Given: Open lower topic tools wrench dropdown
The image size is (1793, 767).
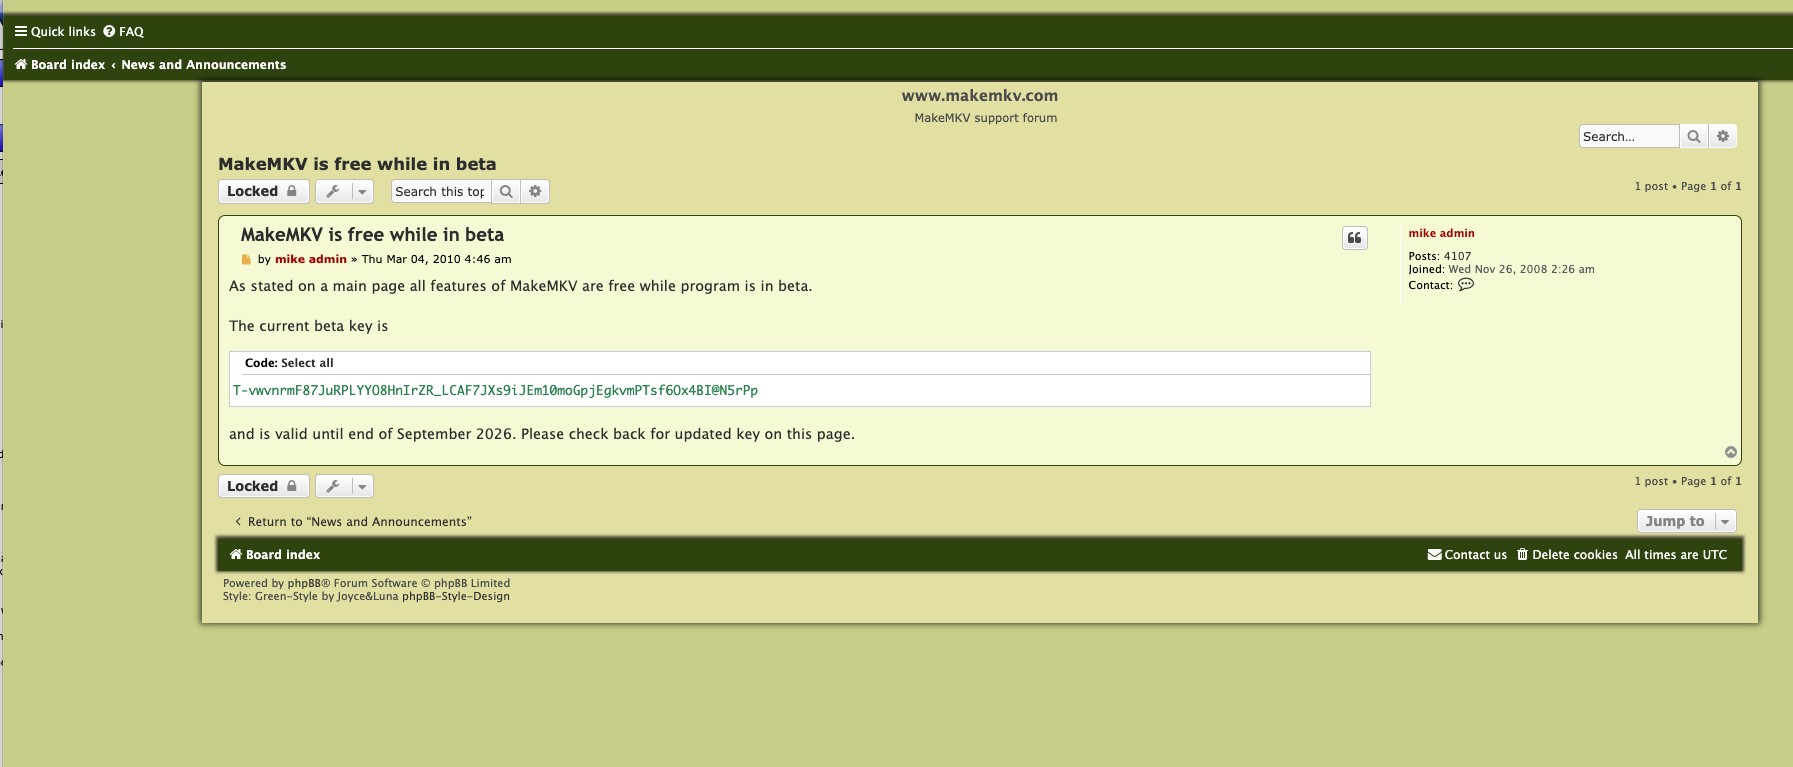Looking at the screenshot, I should 344,486.
